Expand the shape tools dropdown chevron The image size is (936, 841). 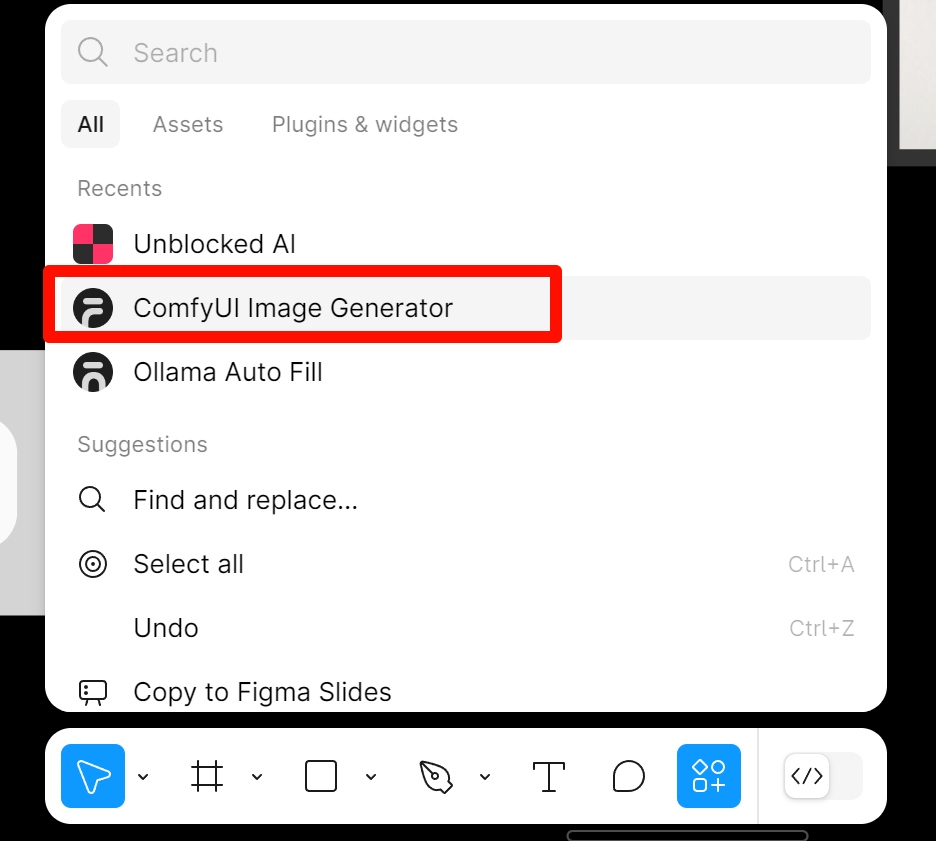(371, 777)
